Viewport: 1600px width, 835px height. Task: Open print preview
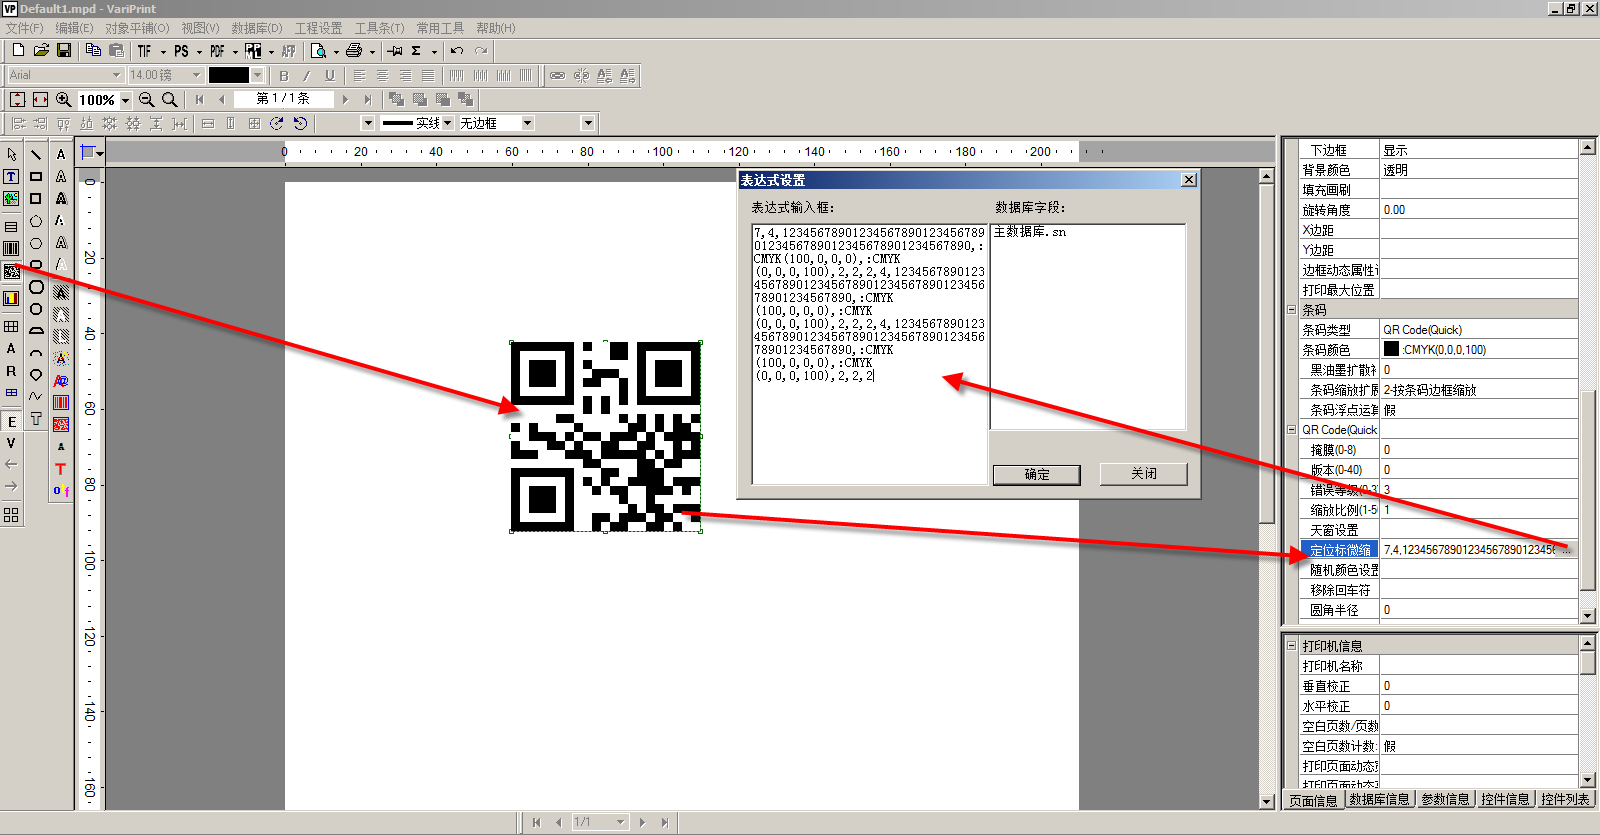coord(319,51)
